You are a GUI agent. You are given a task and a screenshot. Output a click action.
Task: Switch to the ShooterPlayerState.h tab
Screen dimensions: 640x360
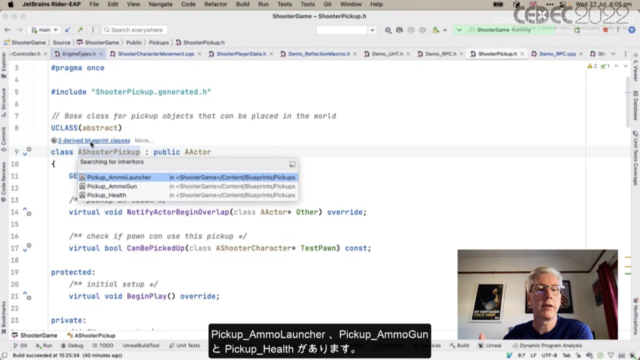tap(241, 54)
